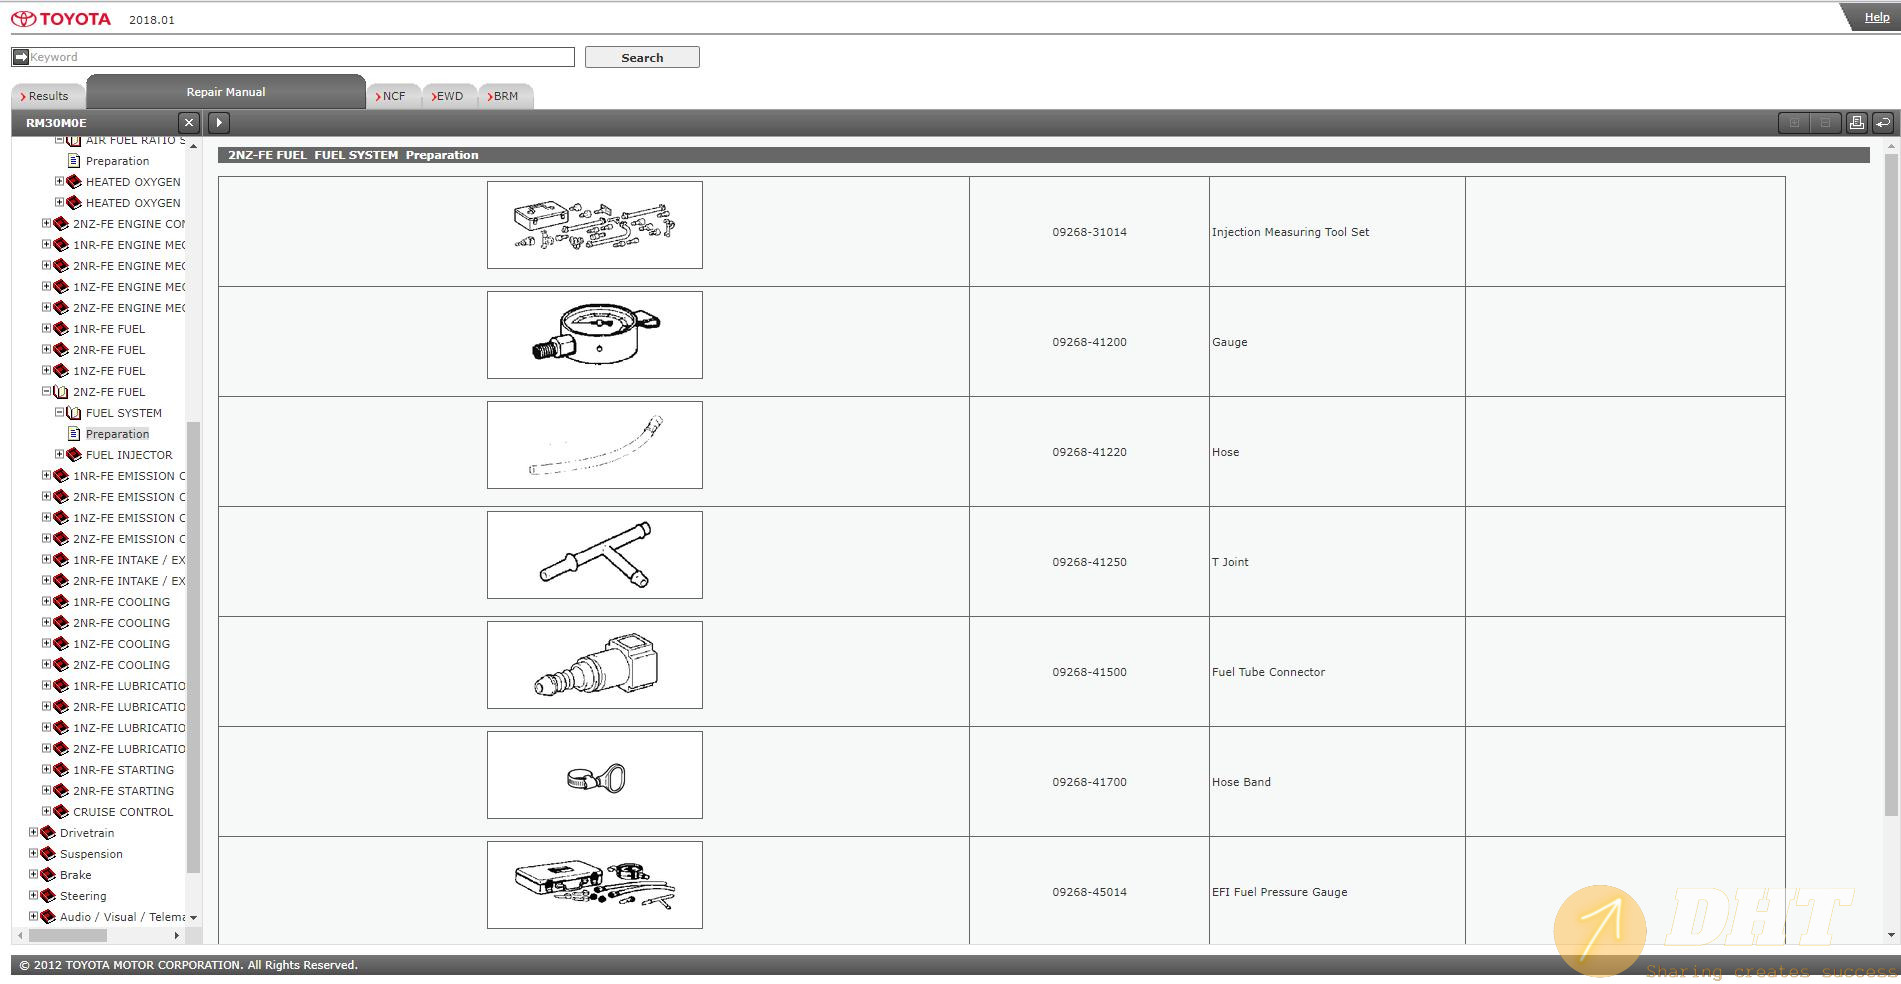Image resolution: width=1901 pixels, height=984 pixels.
Task: Click the content pane scroll-down arrow
Action: [x=1890, y=935]
